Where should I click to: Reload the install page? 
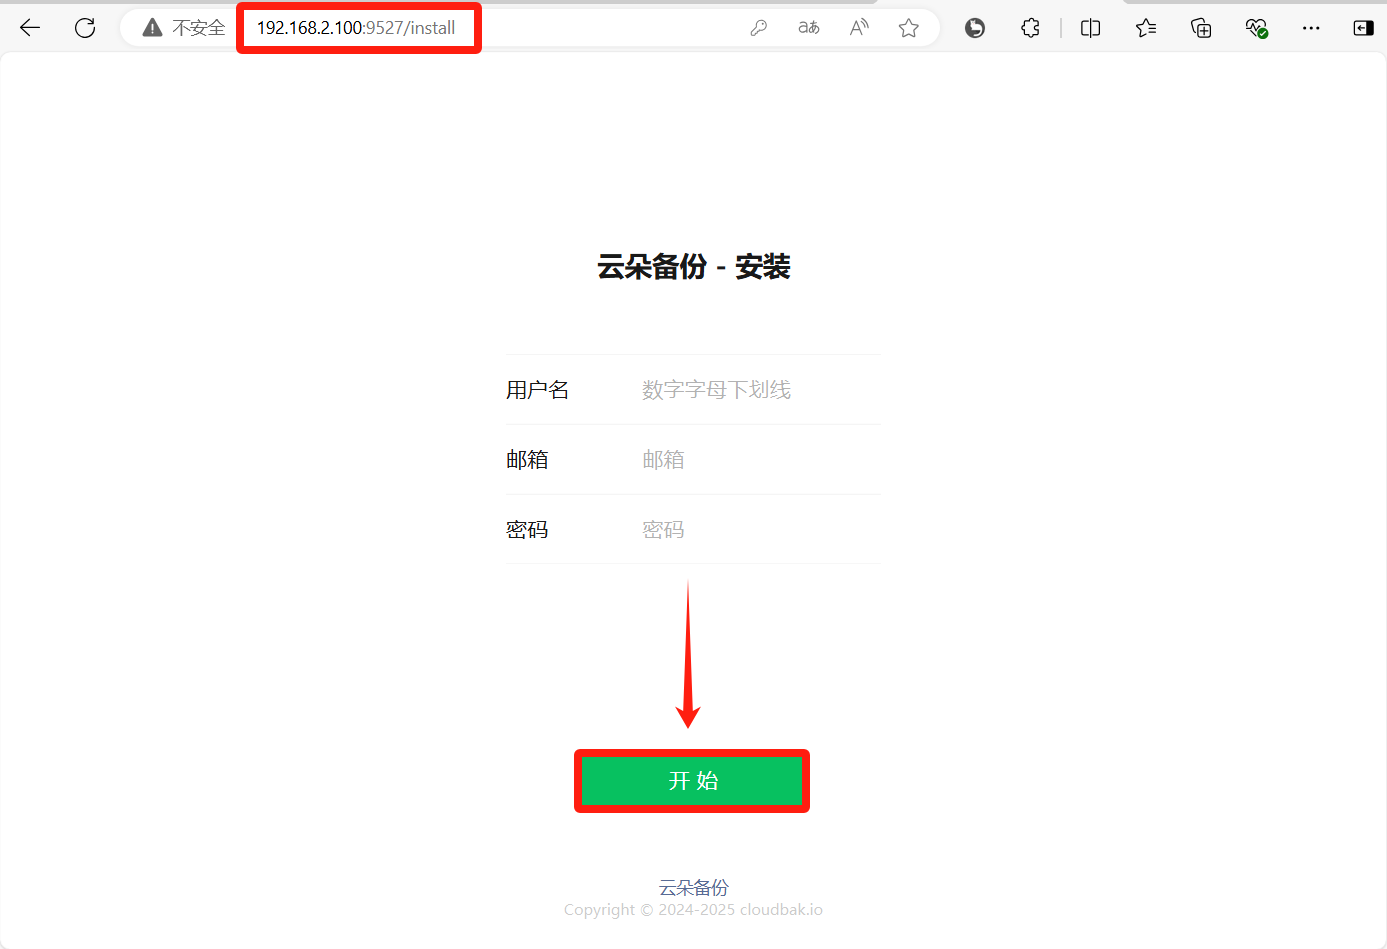coord(85,28)
